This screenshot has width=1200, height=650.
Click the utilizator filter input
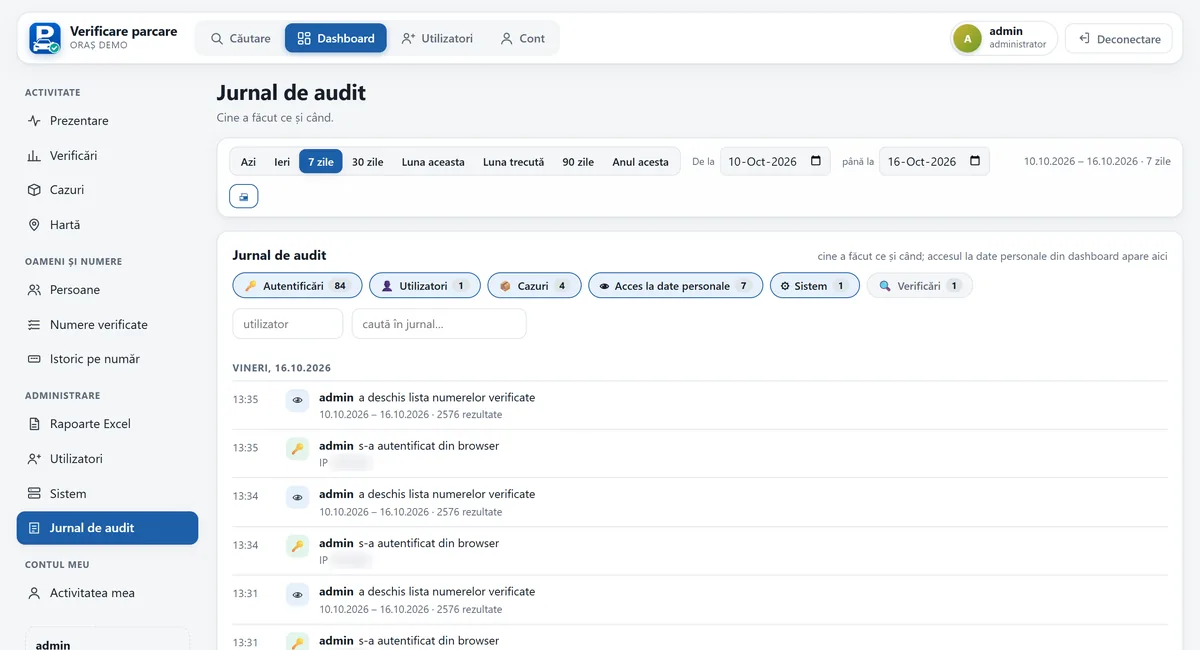(x=288, y=324)
